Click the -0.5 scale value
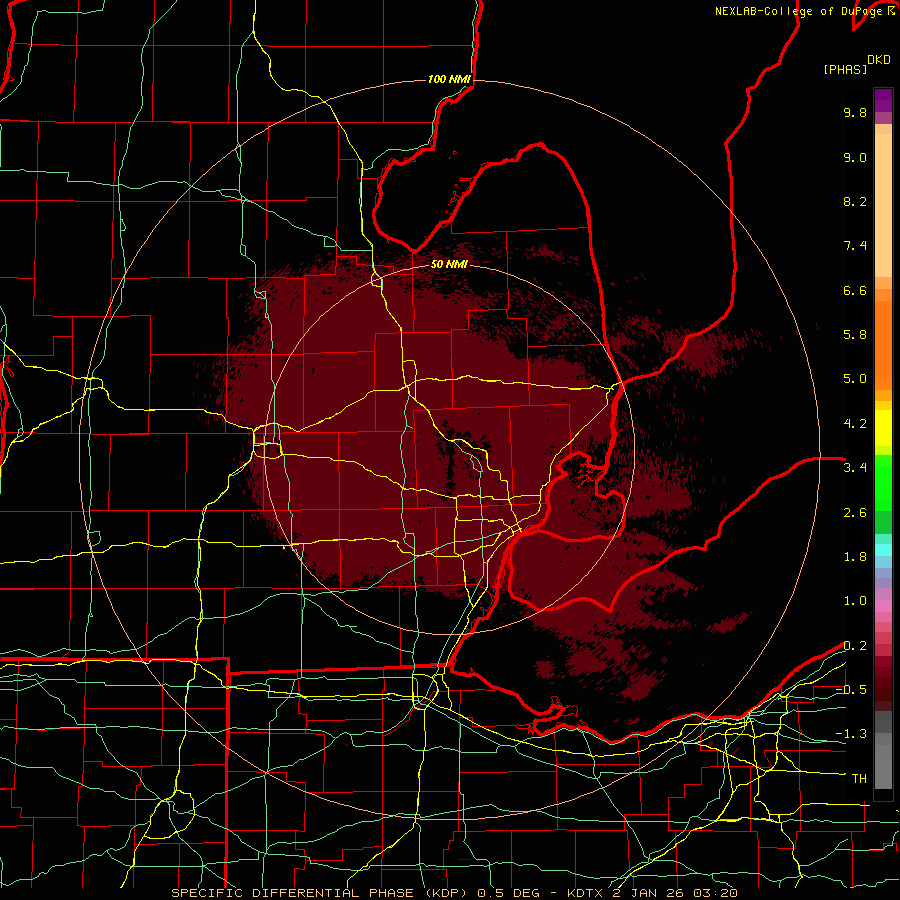This screenshot has height=900, width=900. (851, 690)
